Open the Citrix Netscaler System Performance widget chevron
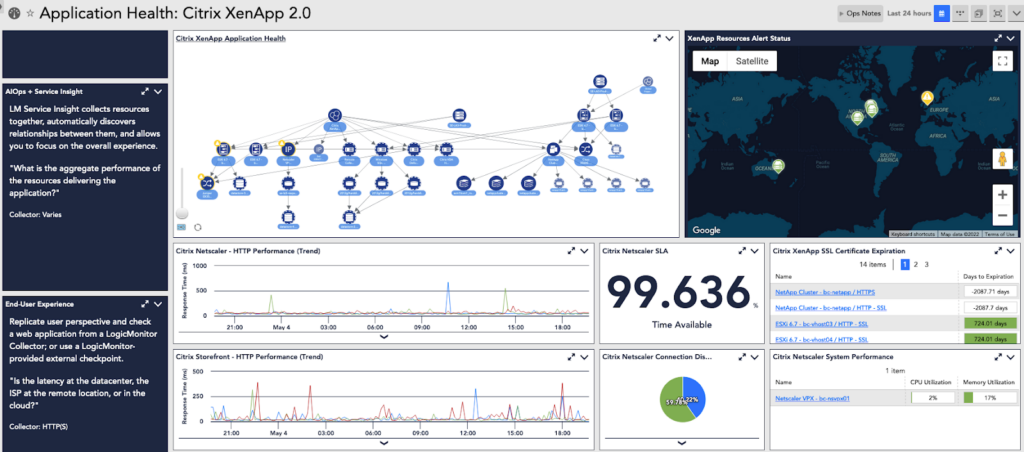This screenshot has height=452, width=1024. [1011, 357]
